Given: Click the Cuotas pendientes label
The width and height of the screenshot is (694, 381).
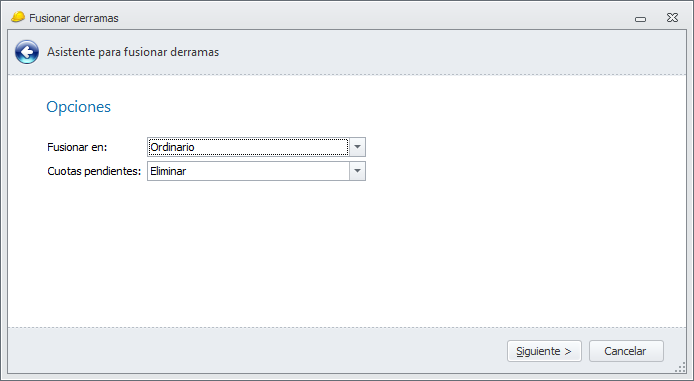Looking at the screenshot, I should pos(94,171).
